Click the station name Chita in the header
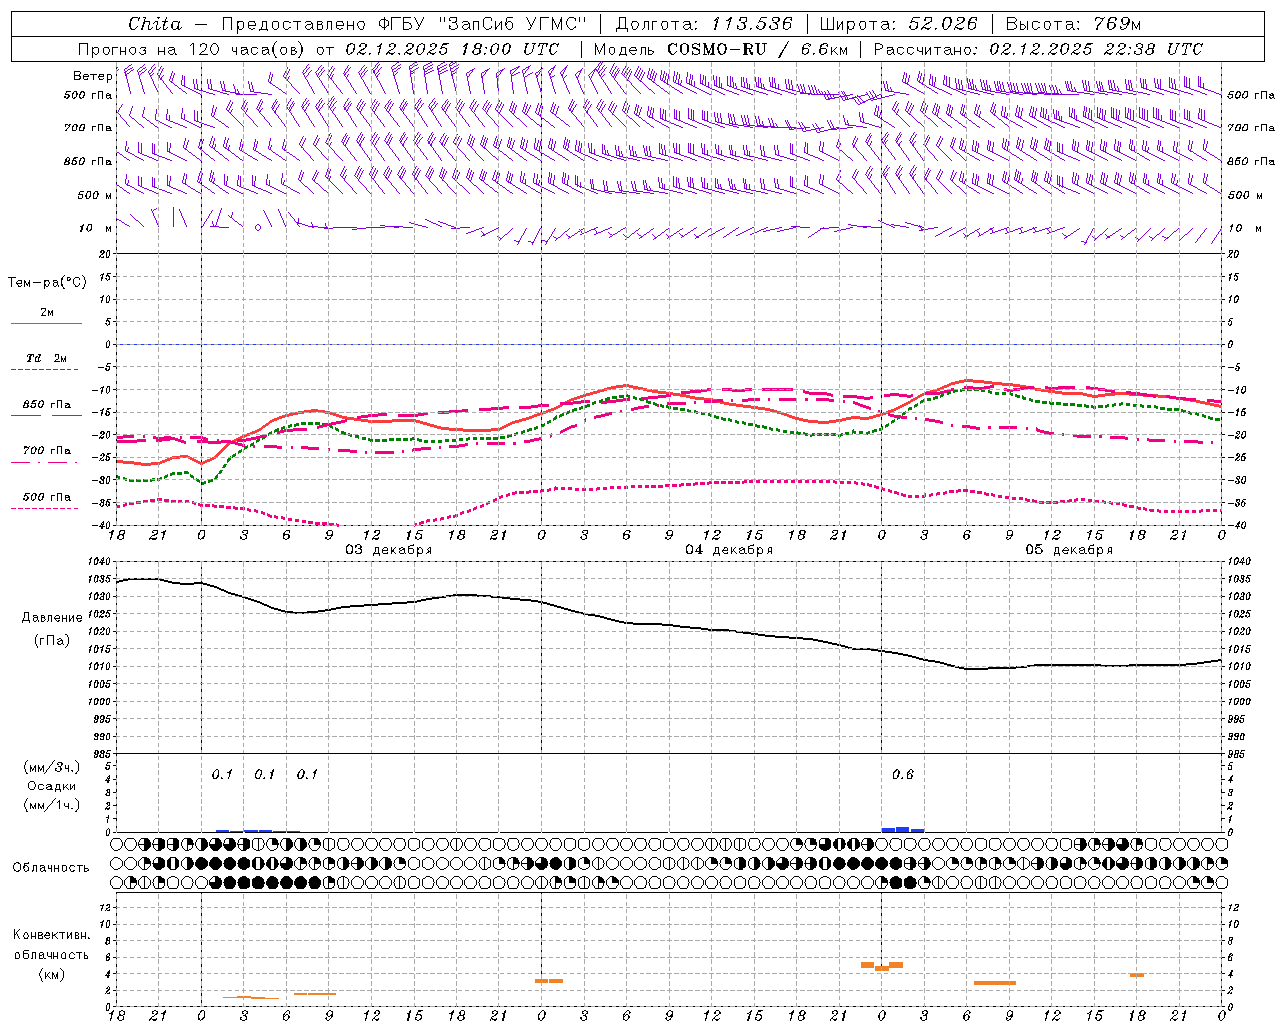1280x1024 pixels. 155,24
